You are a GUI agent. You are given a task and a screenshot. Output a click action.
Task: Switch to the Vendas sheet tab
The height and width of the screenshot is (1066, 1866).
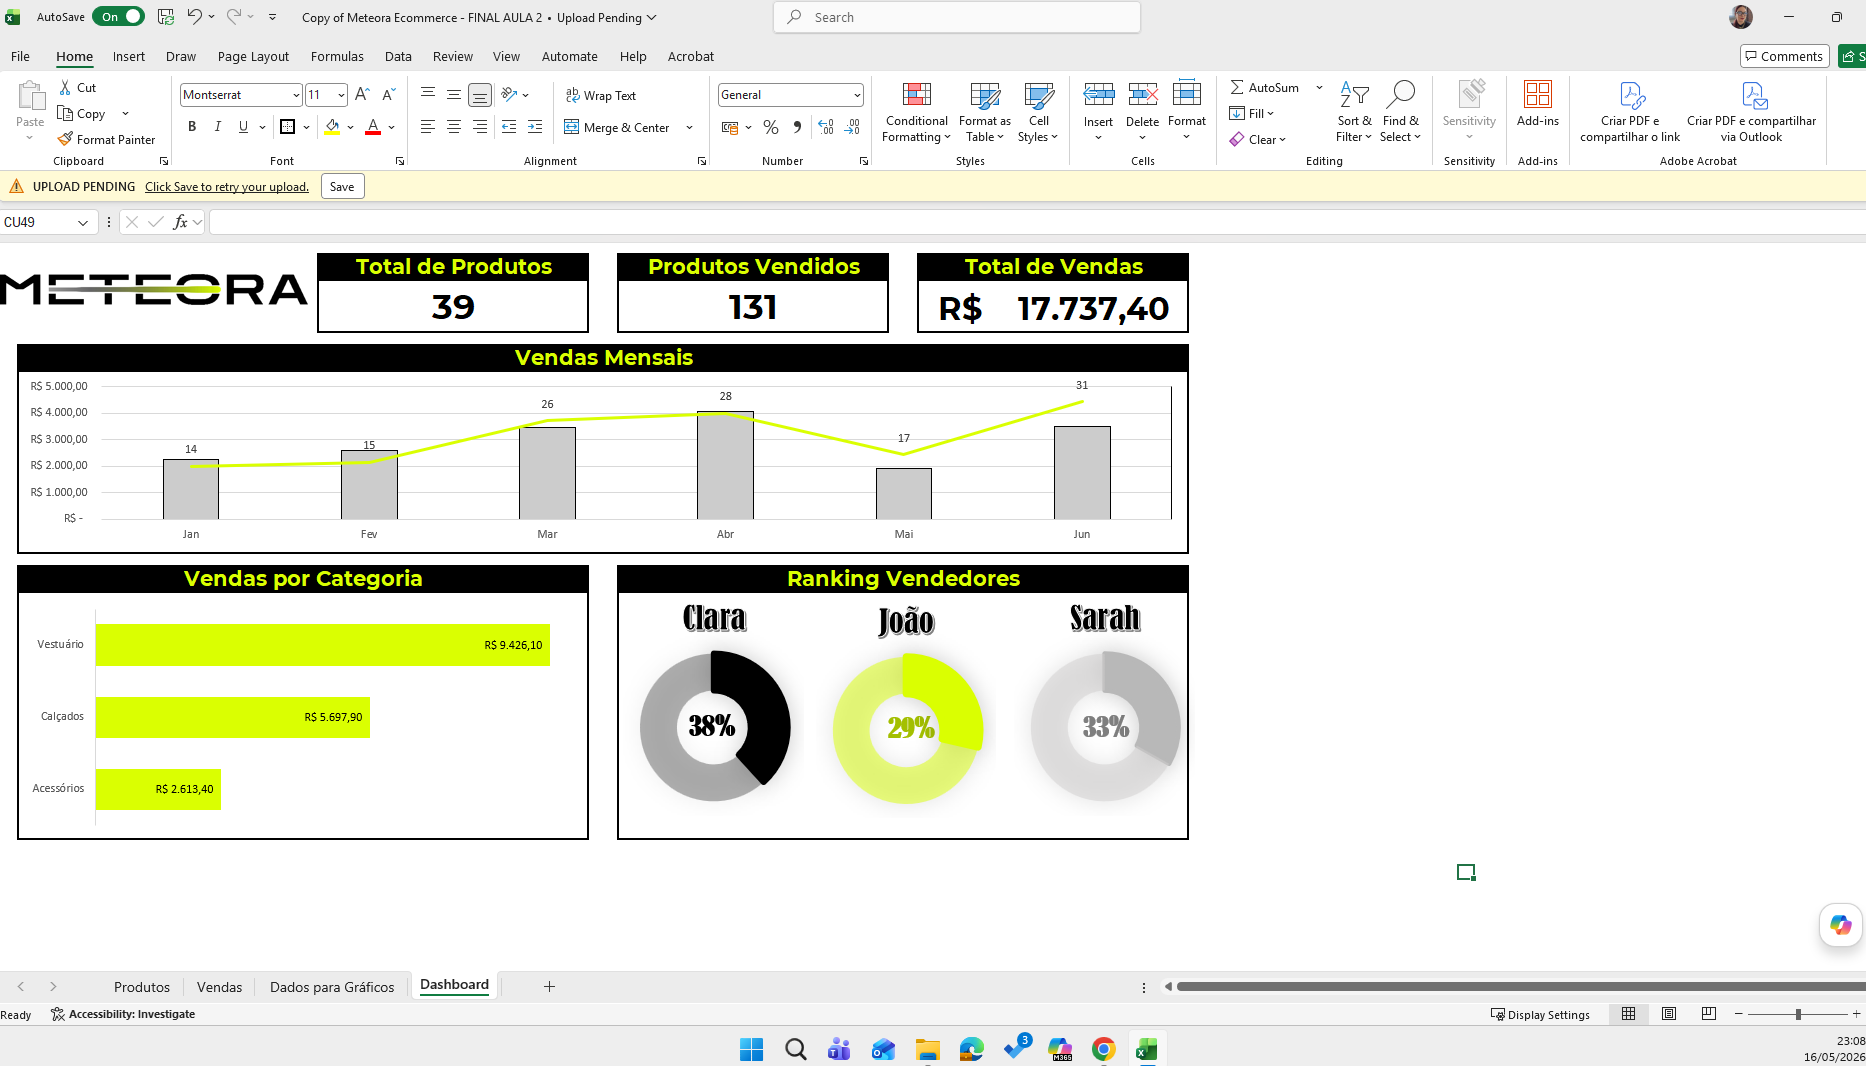219,987
